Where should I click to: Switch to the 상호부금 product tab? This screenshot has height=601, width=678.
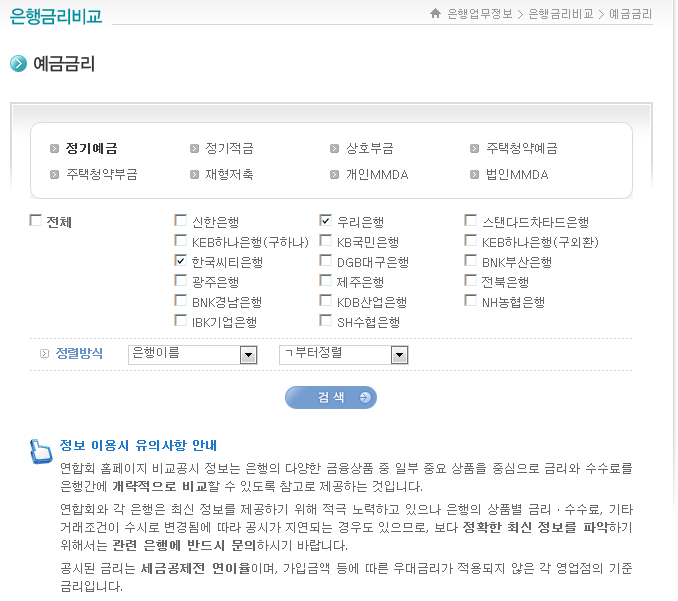pos(370,148)
